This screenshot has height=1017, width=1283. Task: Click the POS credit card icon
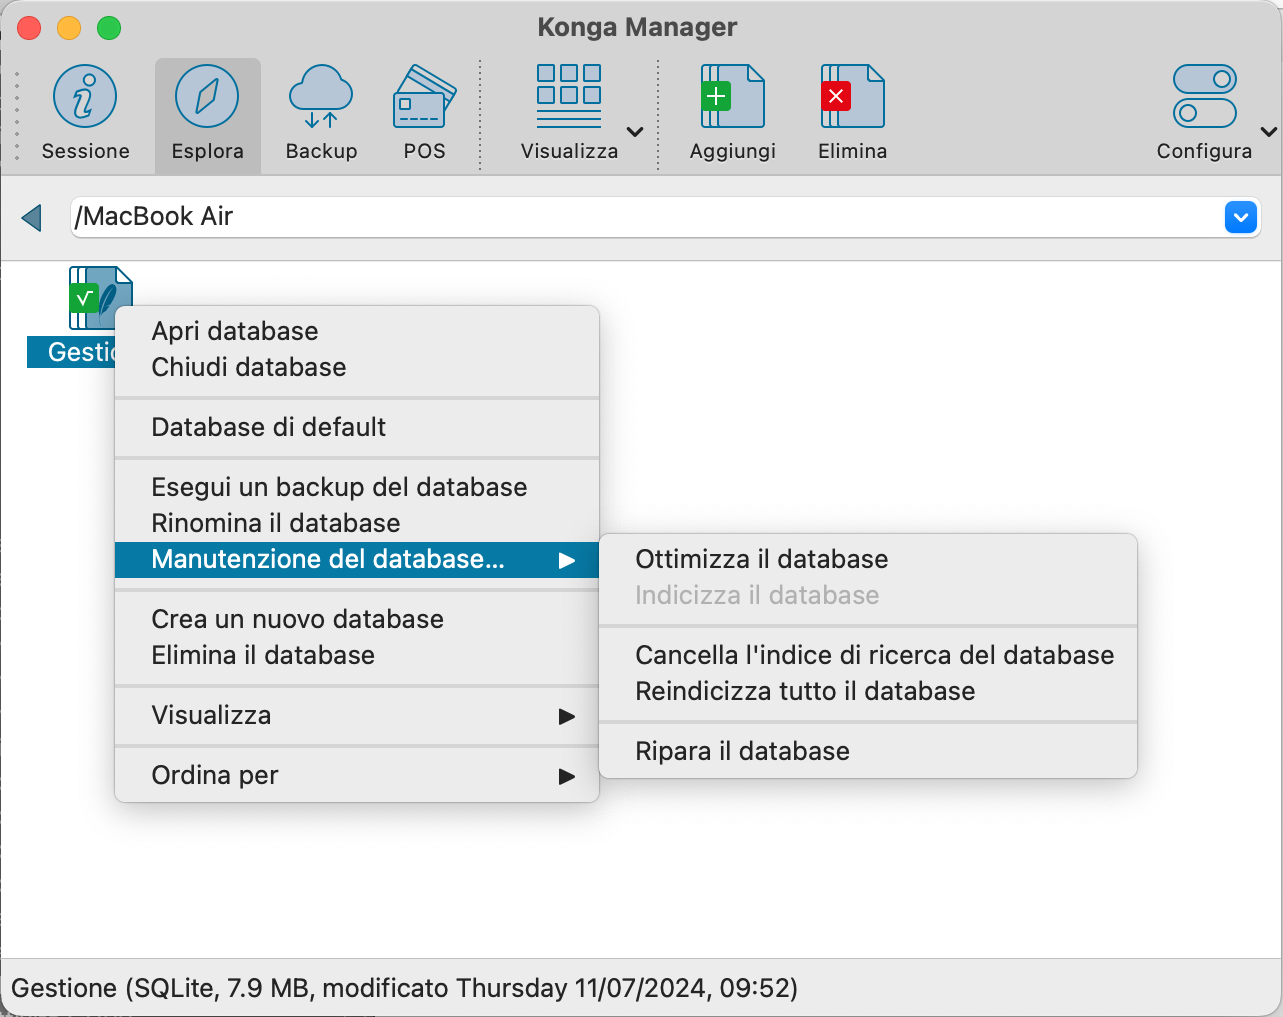[x=424, y=97]
